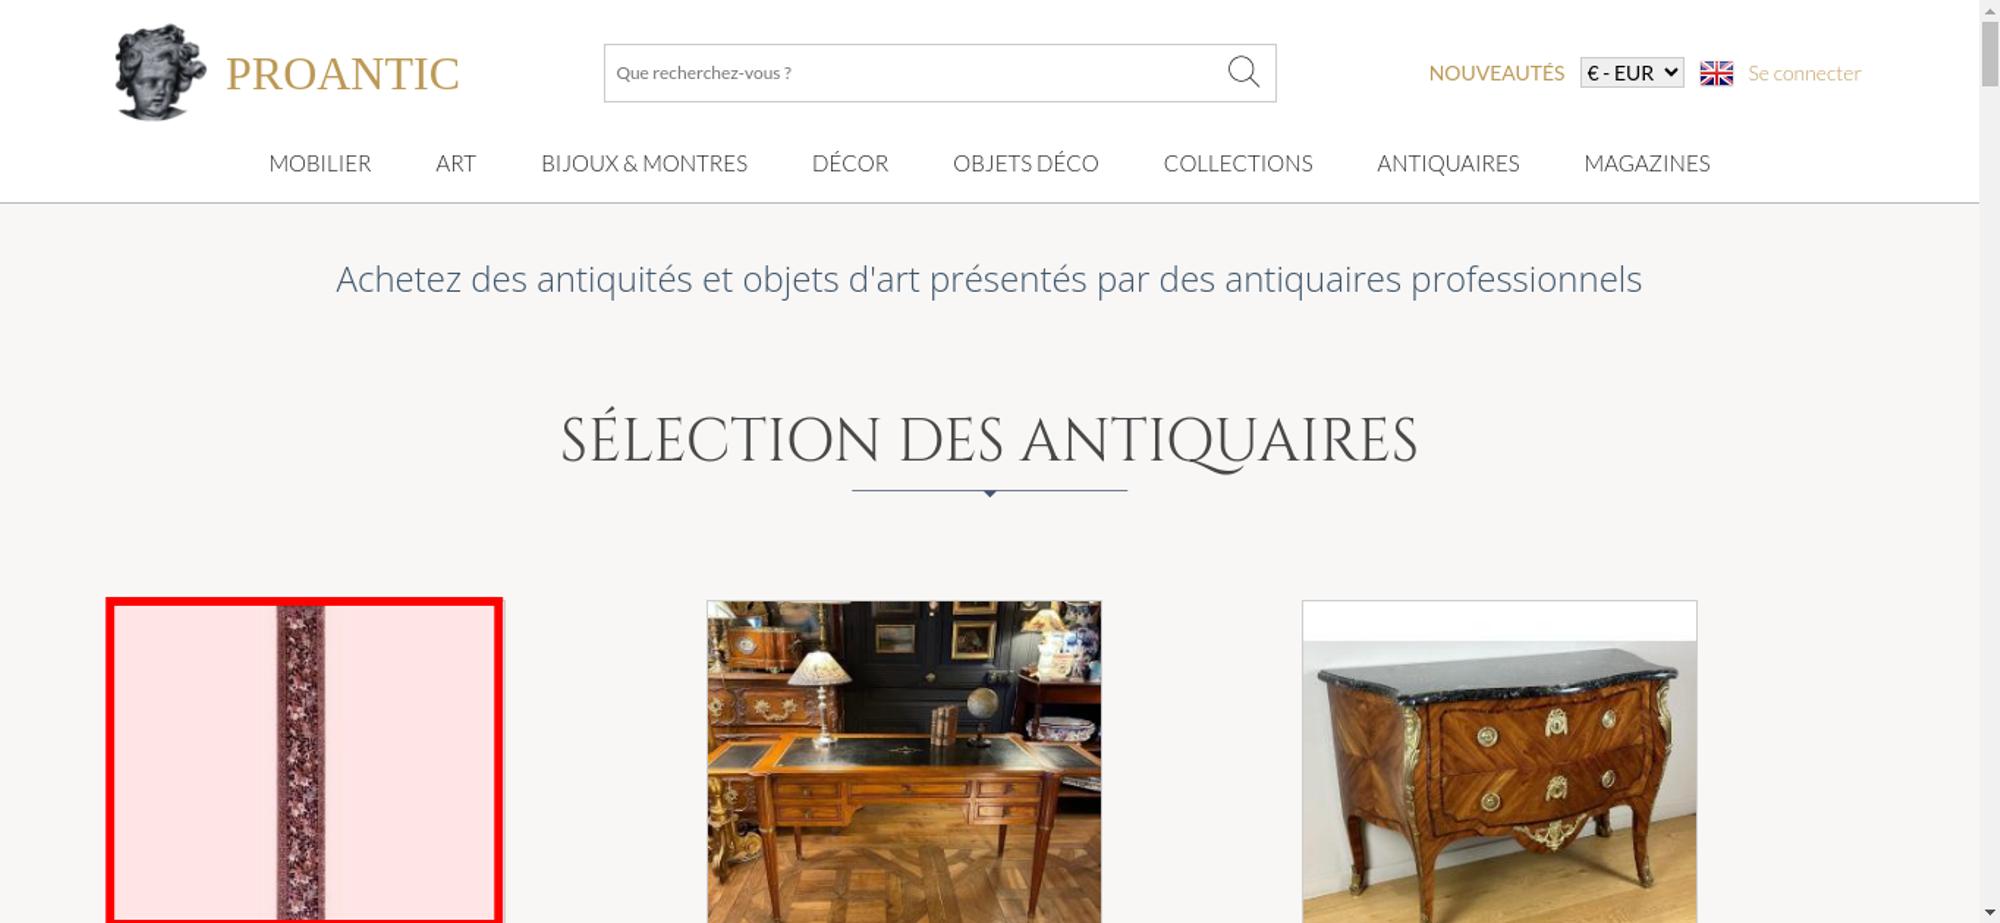Open the BIJOUX & MONTRES menu

[x=644, y=163]
